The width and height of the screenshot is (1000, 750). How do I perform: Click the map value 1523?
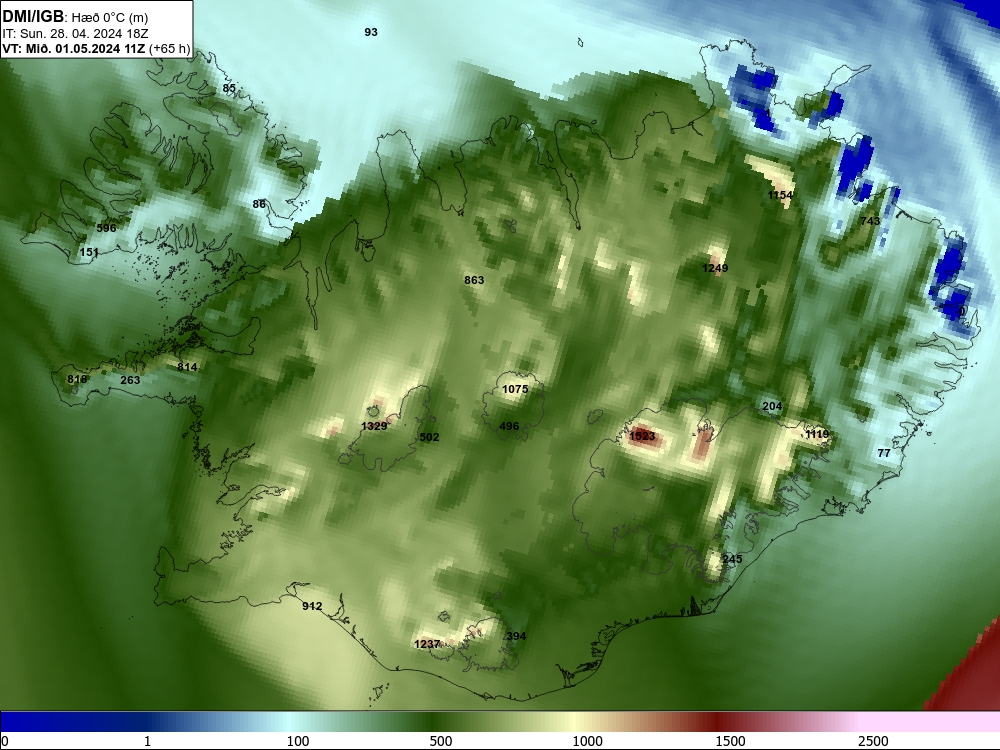point(642,436)
